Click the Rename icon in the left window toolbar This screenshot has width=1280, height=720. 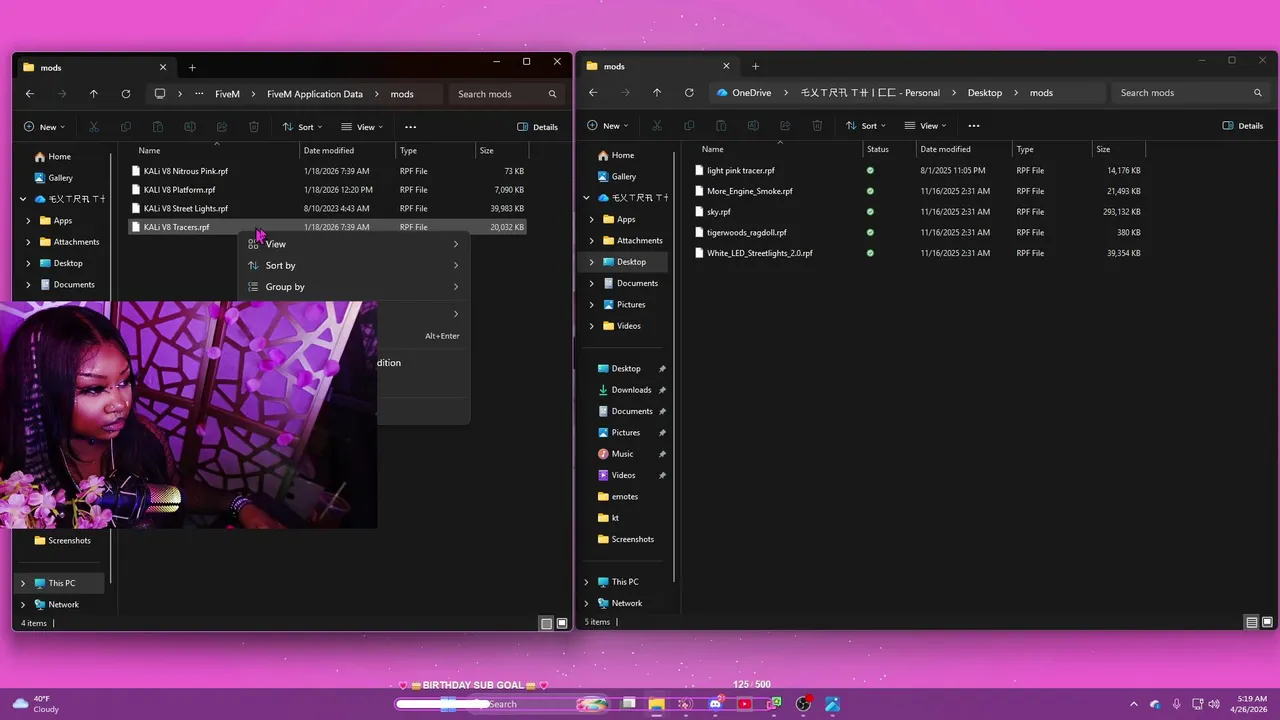tap(190, 127)
